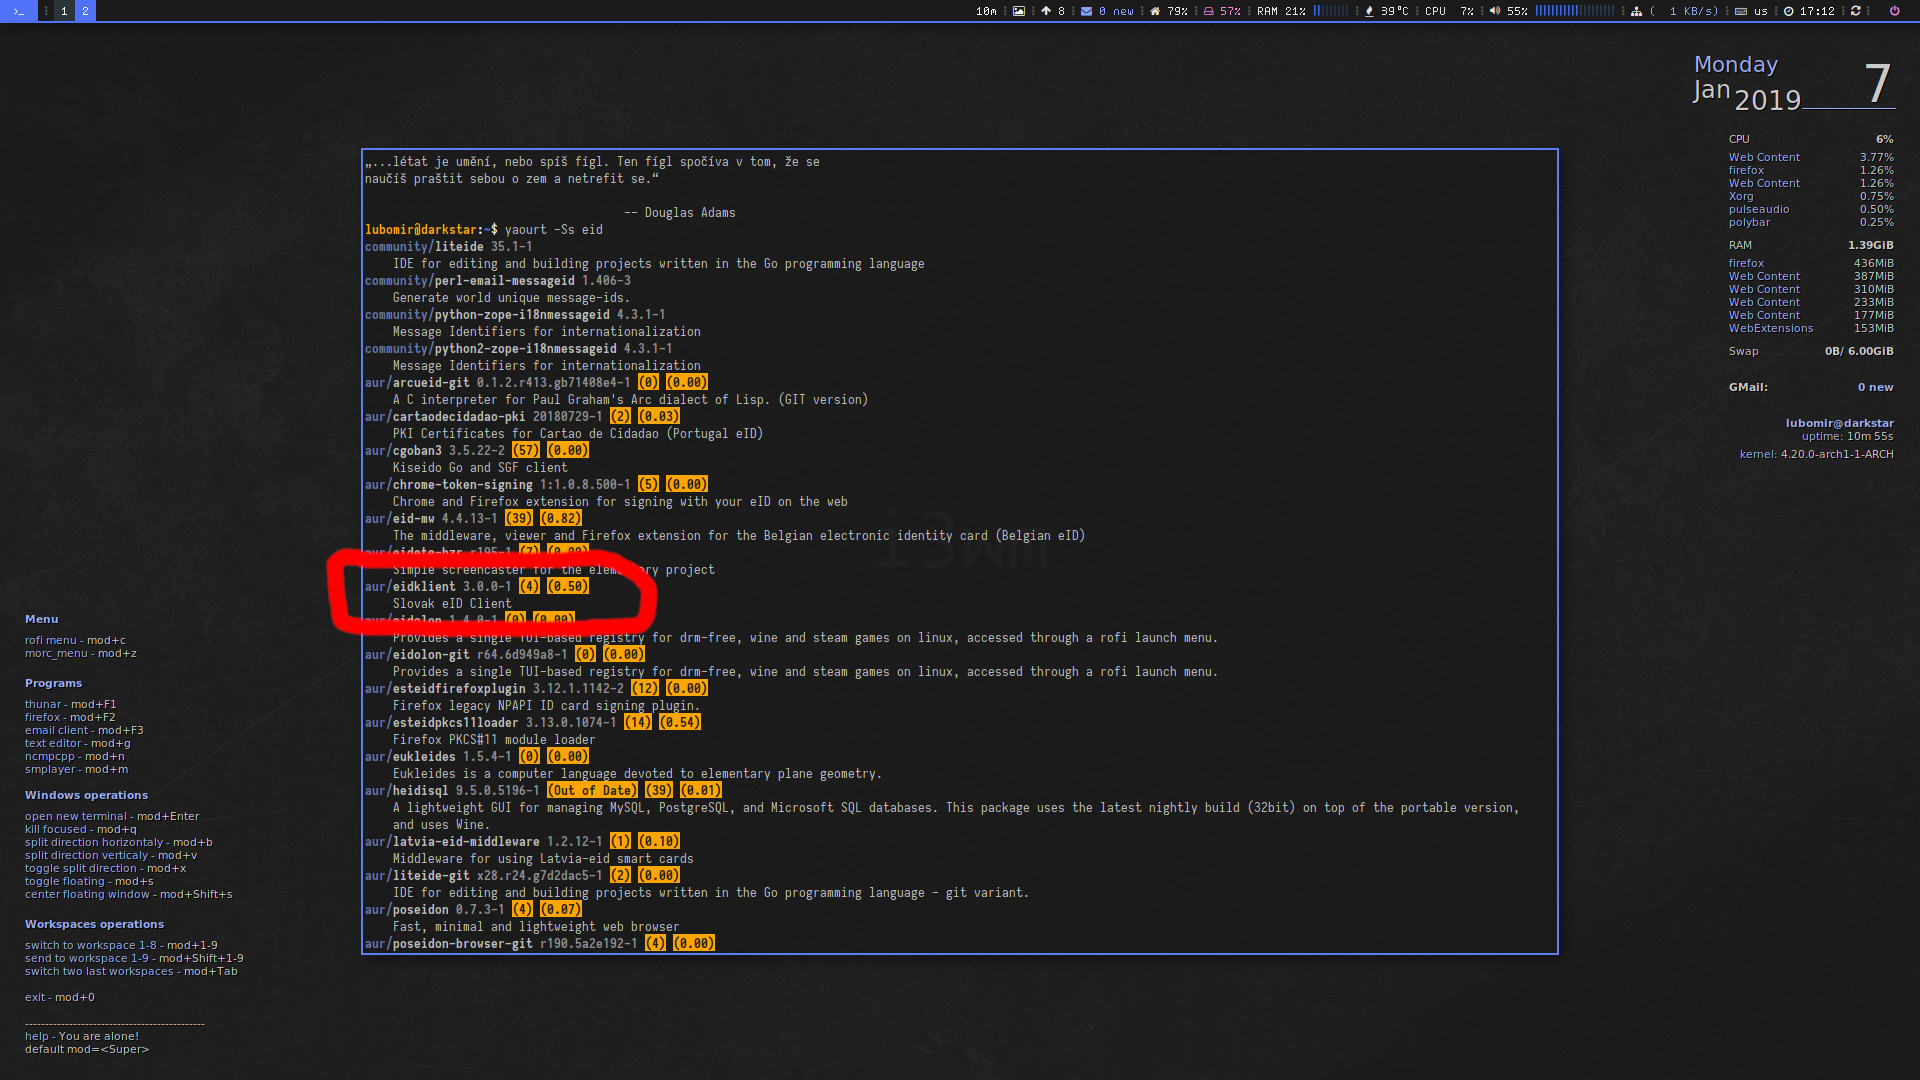The image size is (1920, 1080).
Task: Mute using the volume speaker icon
Action: coord(1494,11)
